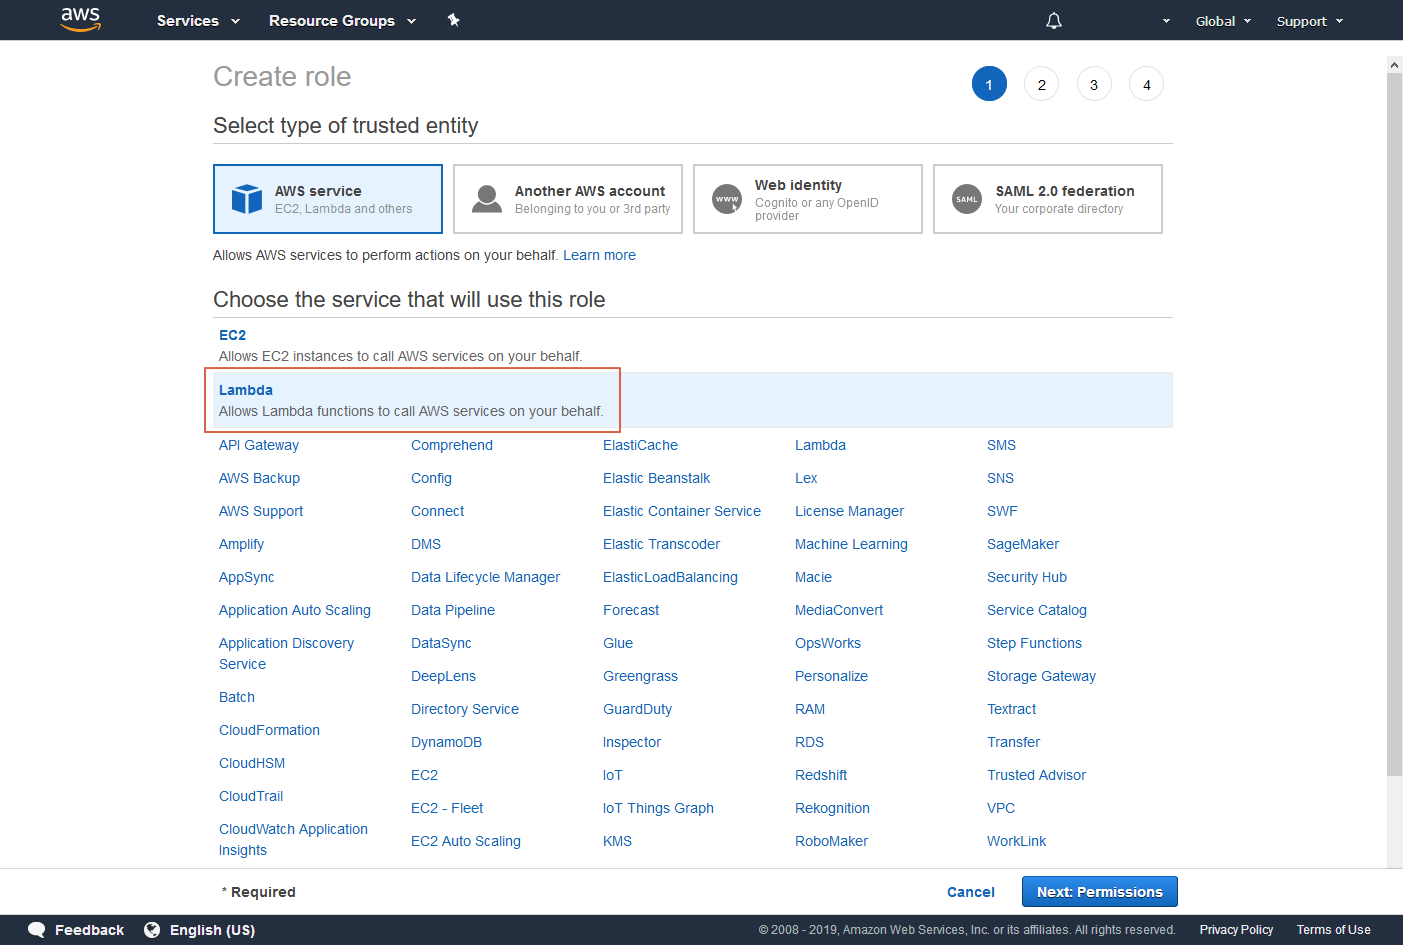Click the Another AWS account person icon
Screen dimensions: 1403x945
point(487,199)
